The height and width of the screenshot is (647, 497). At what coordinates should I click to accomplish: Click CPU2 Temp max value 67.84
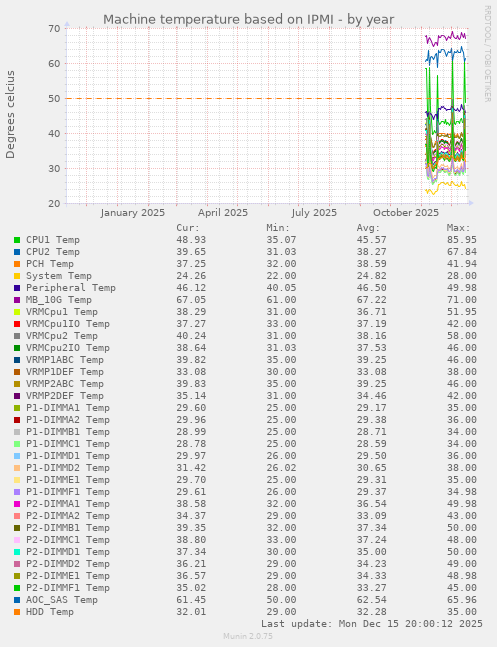[462, 252]
